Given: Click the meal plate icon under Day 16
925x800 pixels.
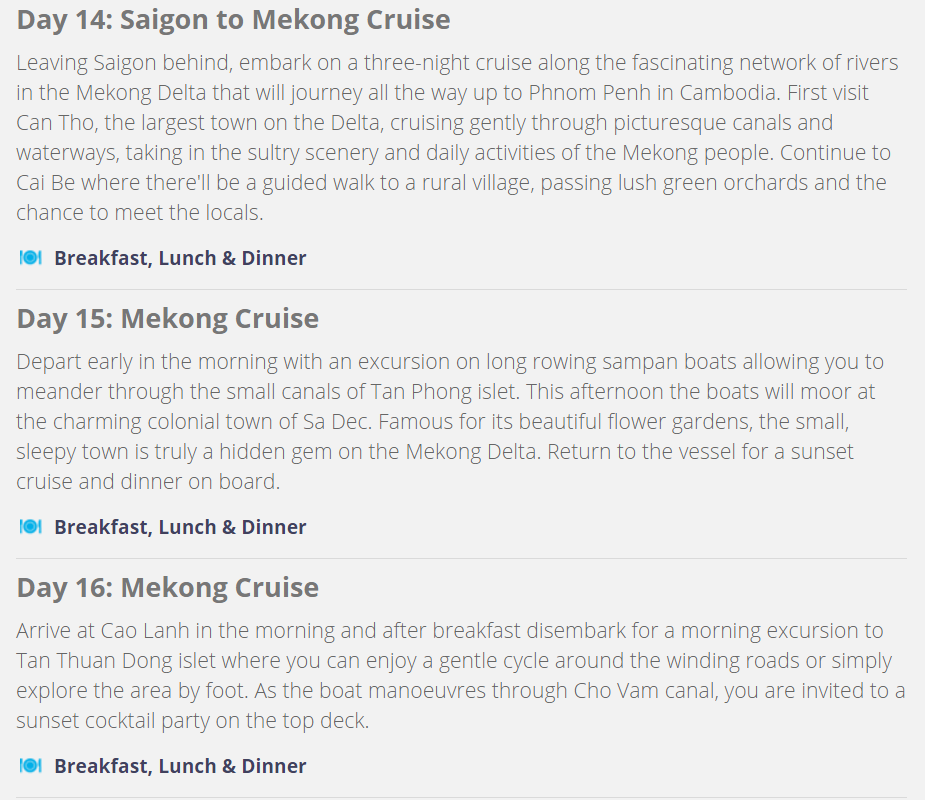Looking at the screenshot, I should click(x=31, y=766).
